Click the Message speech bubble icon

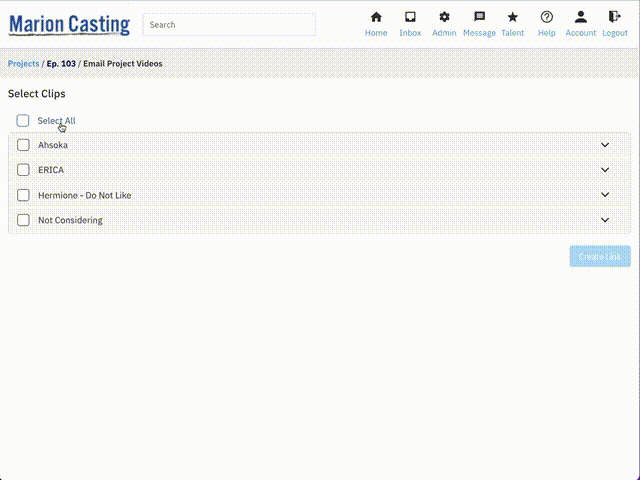coord(479,17)
